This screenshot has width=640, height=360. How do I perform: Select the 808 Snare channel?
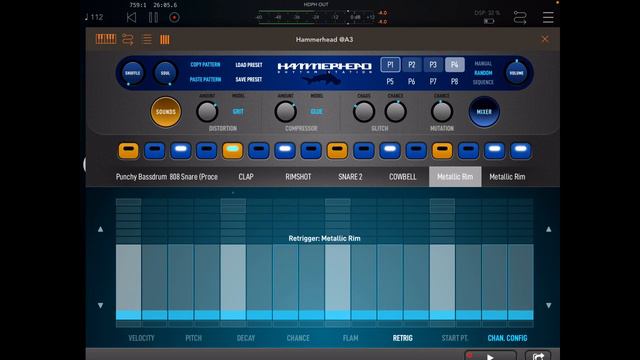(193, 177)
